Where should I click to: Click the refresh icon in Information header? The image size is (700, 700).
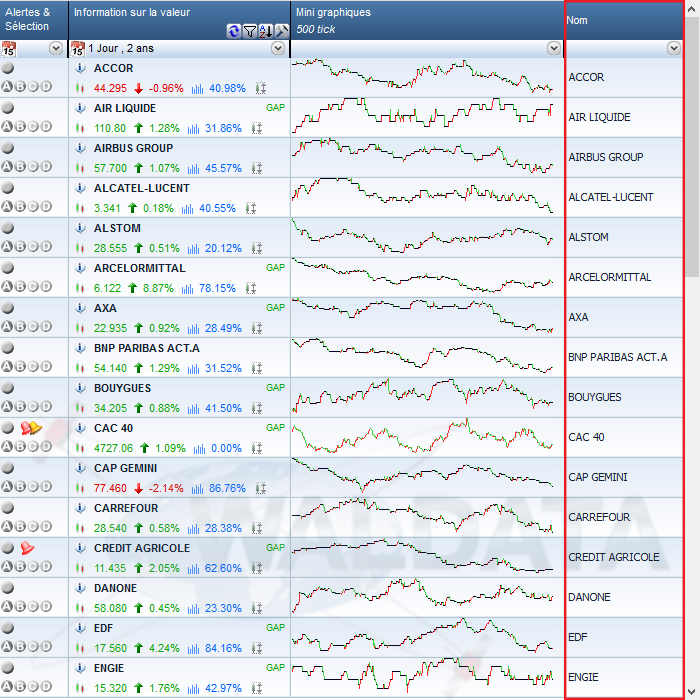coord(233,31)
